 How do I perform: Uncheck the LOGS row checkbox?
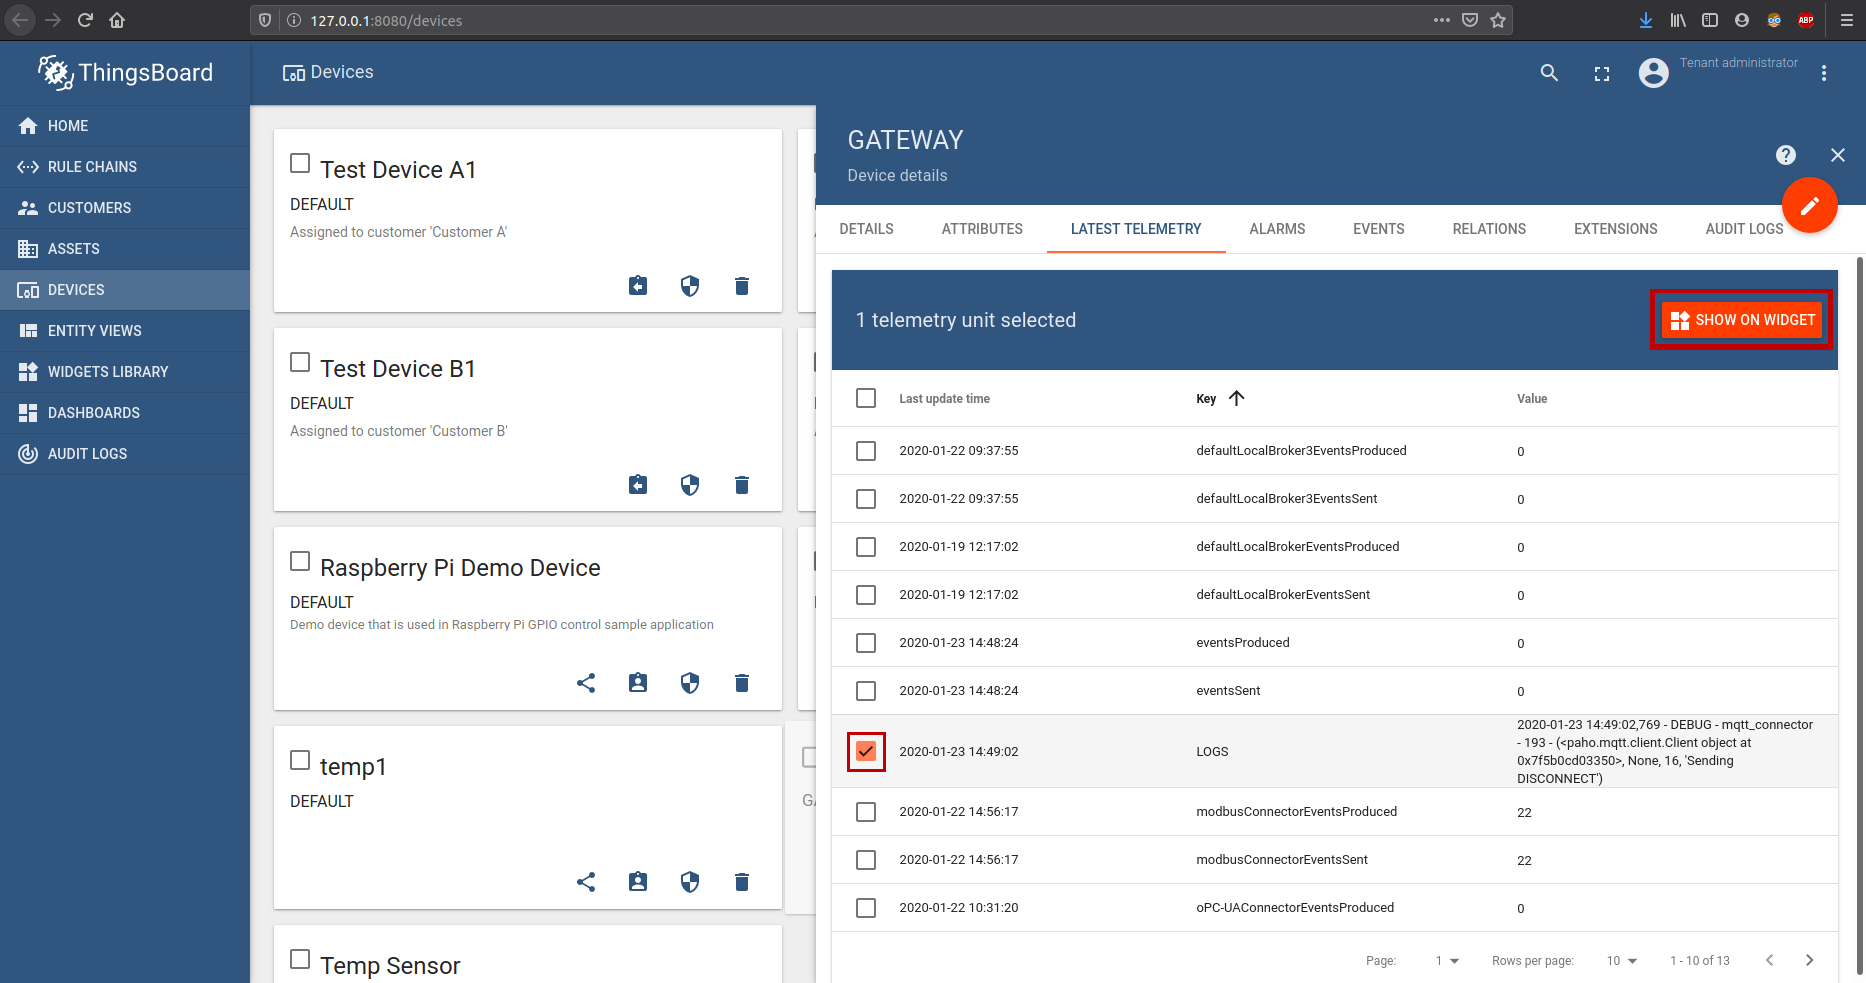pyautogui.click(x=866, y=751)
